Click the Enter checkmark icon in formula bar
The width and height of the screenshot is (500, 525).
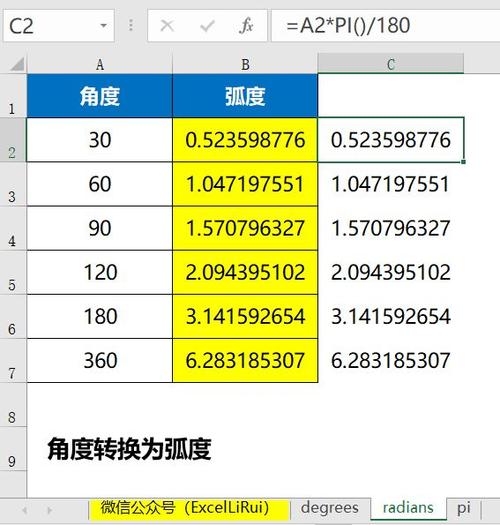207,26
